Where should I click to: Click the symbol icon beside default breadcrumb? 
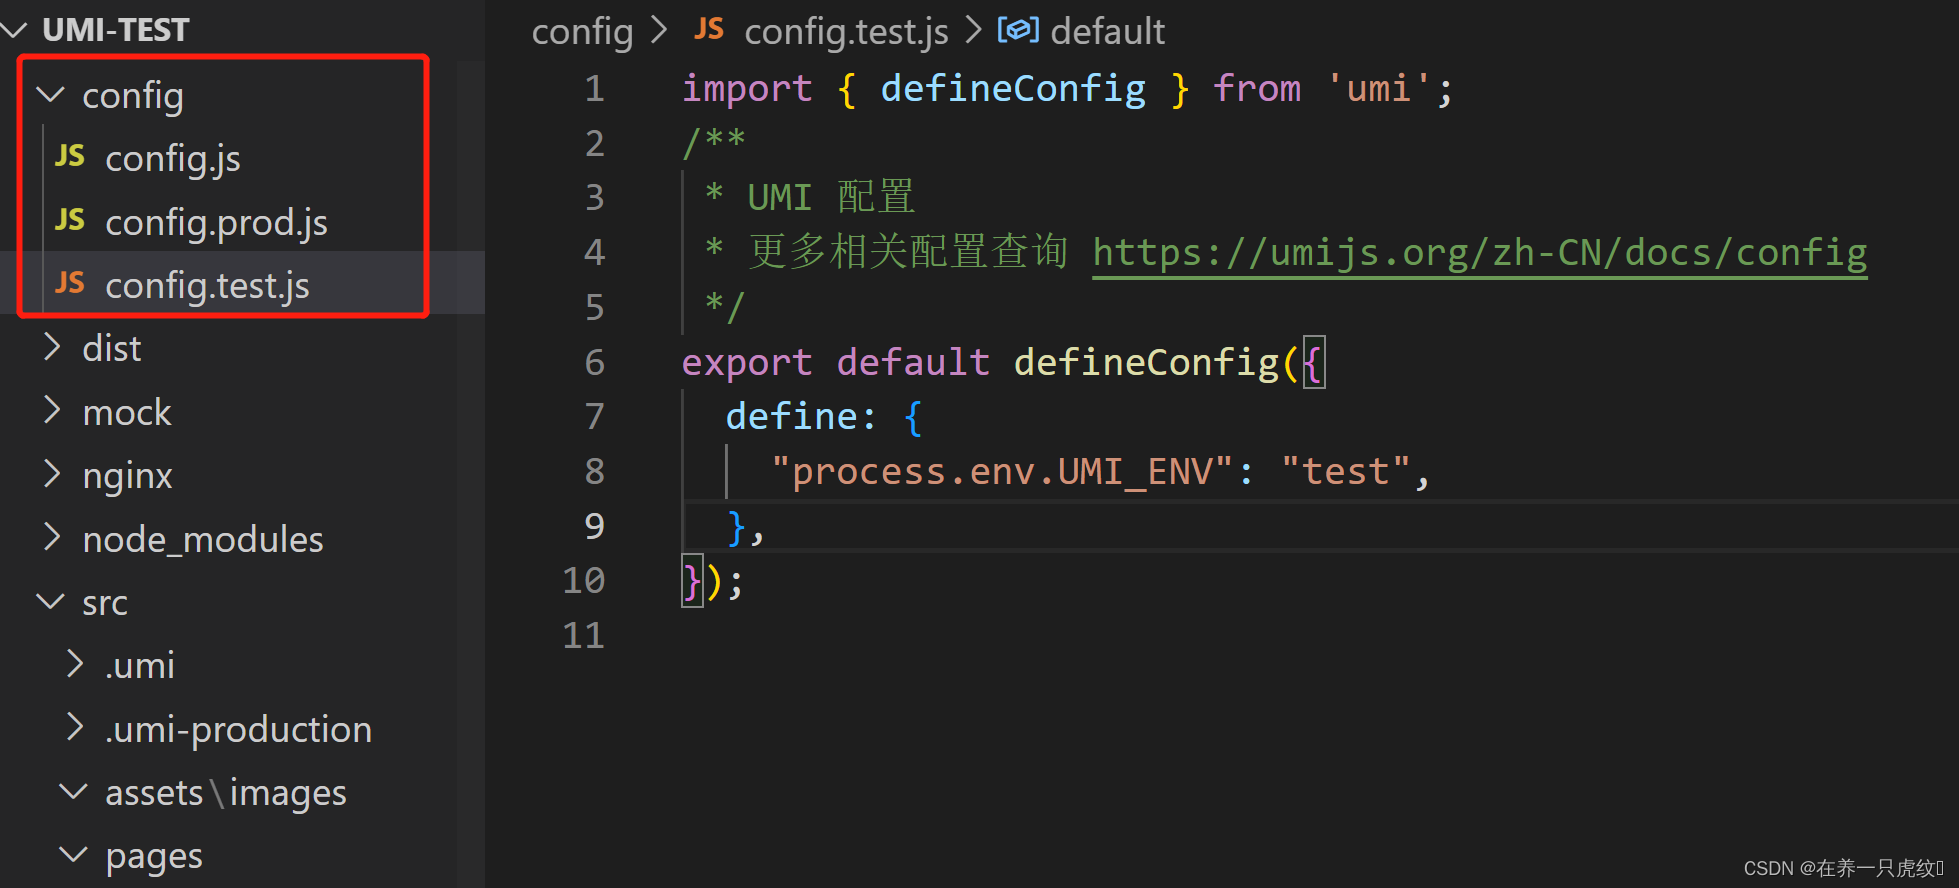click(1018, 31)
